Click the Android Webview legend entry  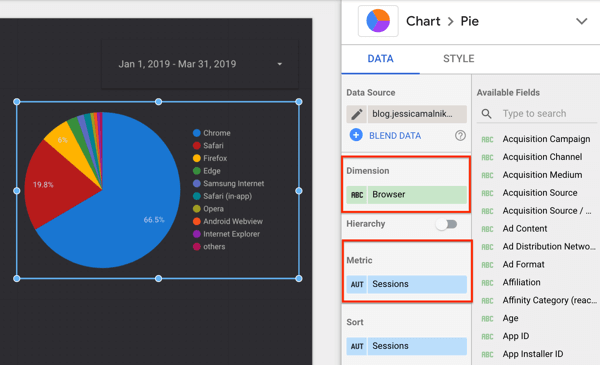(228, 222)
